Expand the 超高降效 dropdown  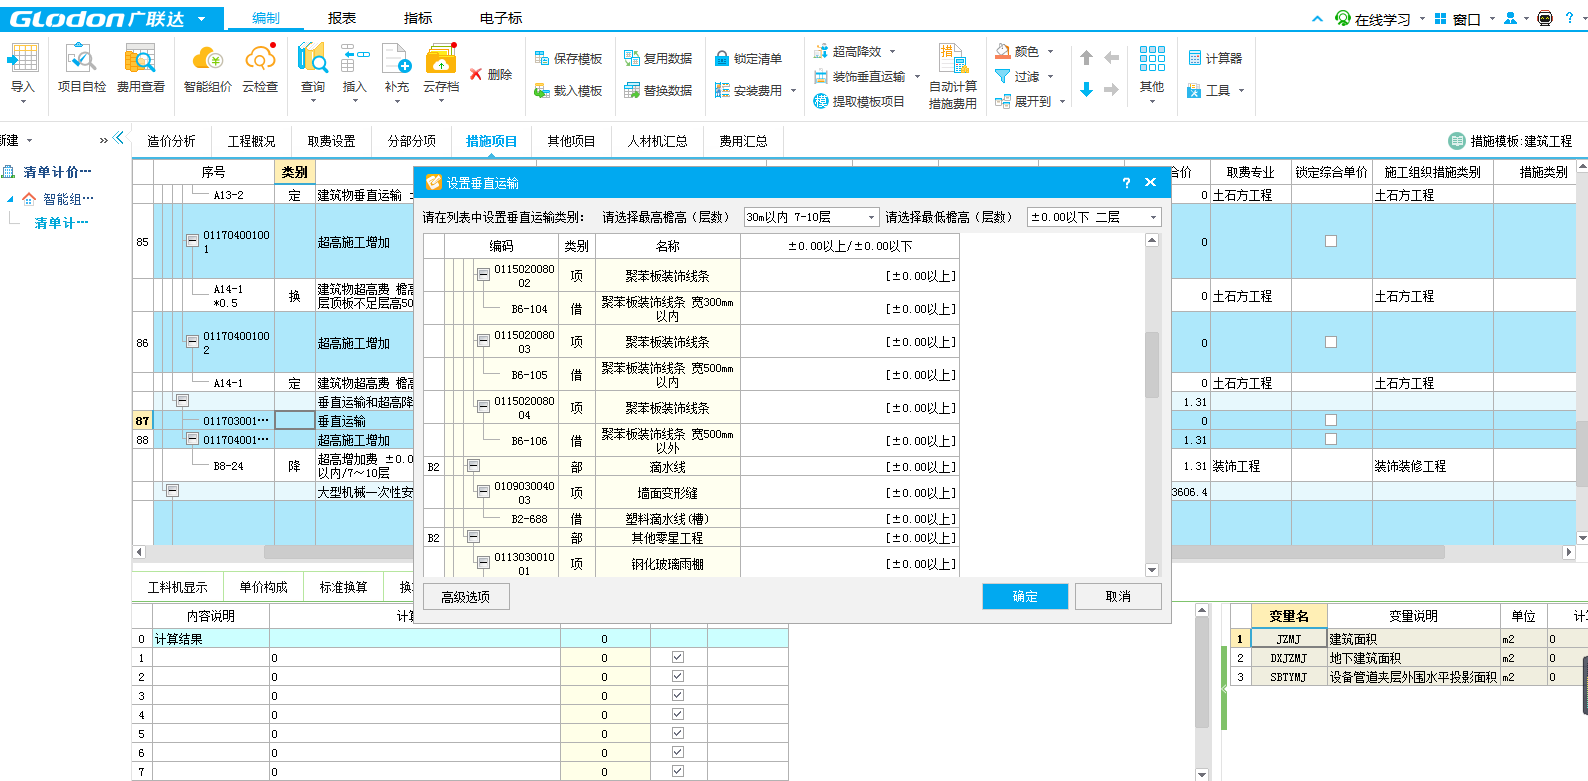[x=892, y=52]
